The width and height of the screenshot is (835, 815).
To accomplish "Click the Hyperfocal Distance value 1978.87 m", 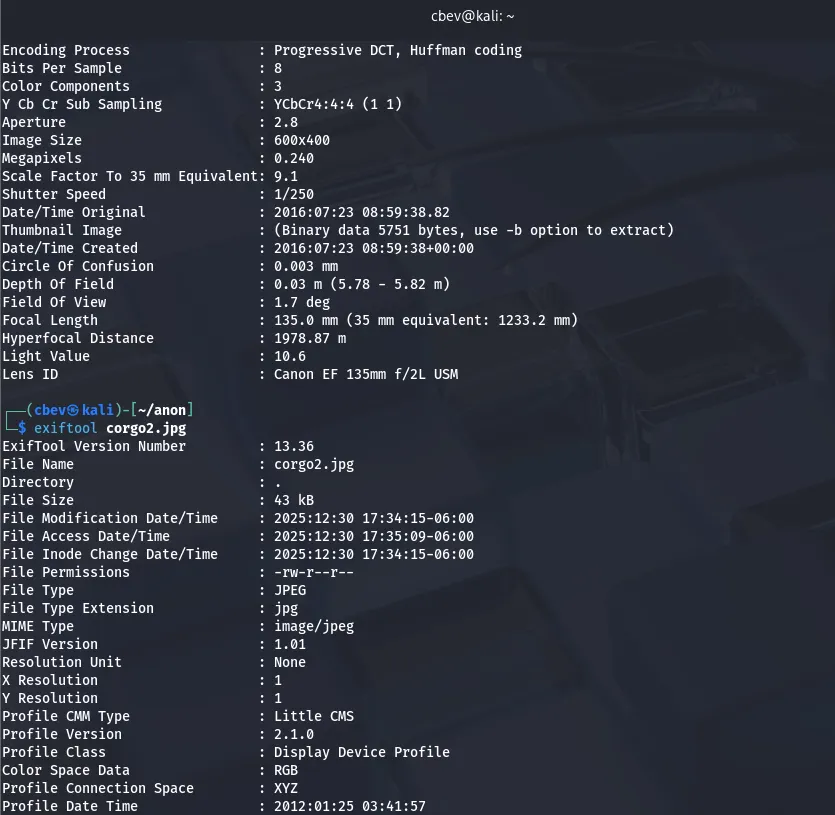I will [310, 338].
